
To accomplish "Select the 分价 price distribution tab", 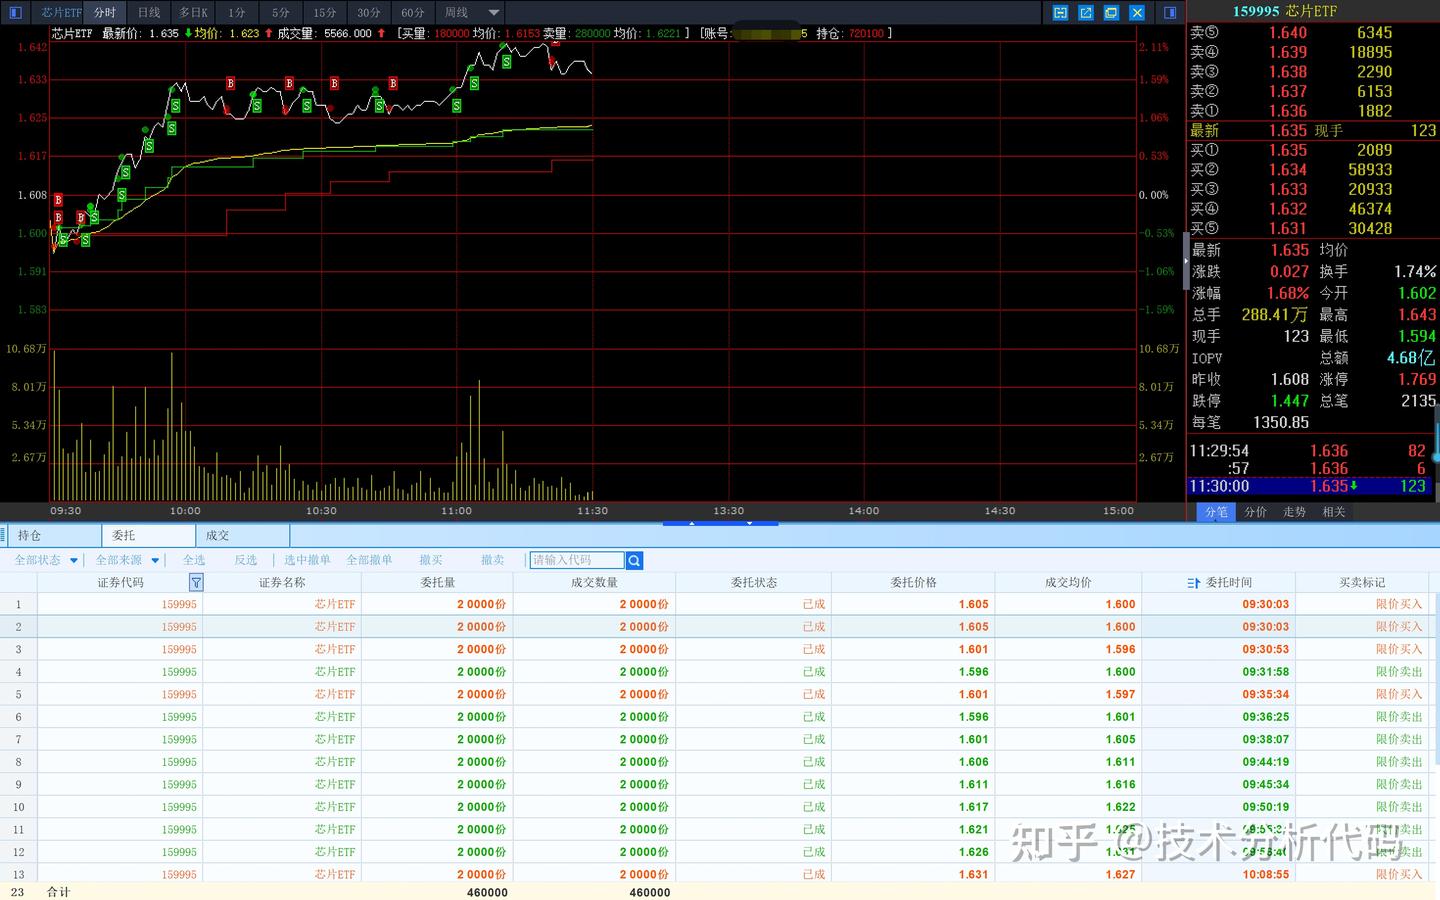I will point(1255,511).
